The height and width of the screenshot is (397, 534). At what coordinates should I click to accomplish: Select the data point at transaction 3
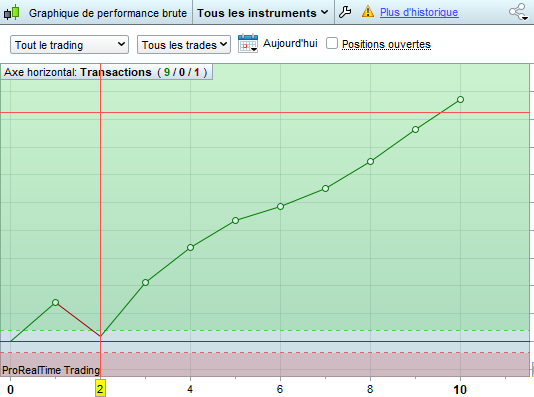click(x=145, y=282)
